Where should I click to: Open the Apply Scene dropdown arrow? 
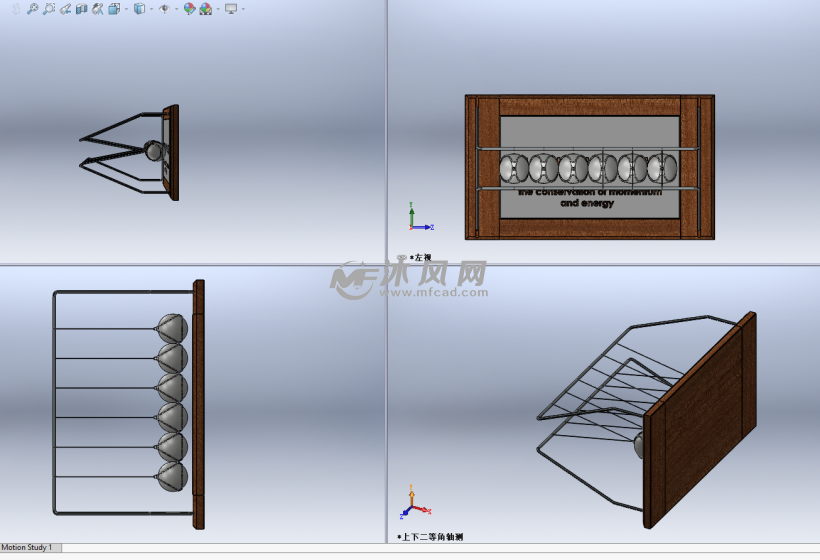217,9
